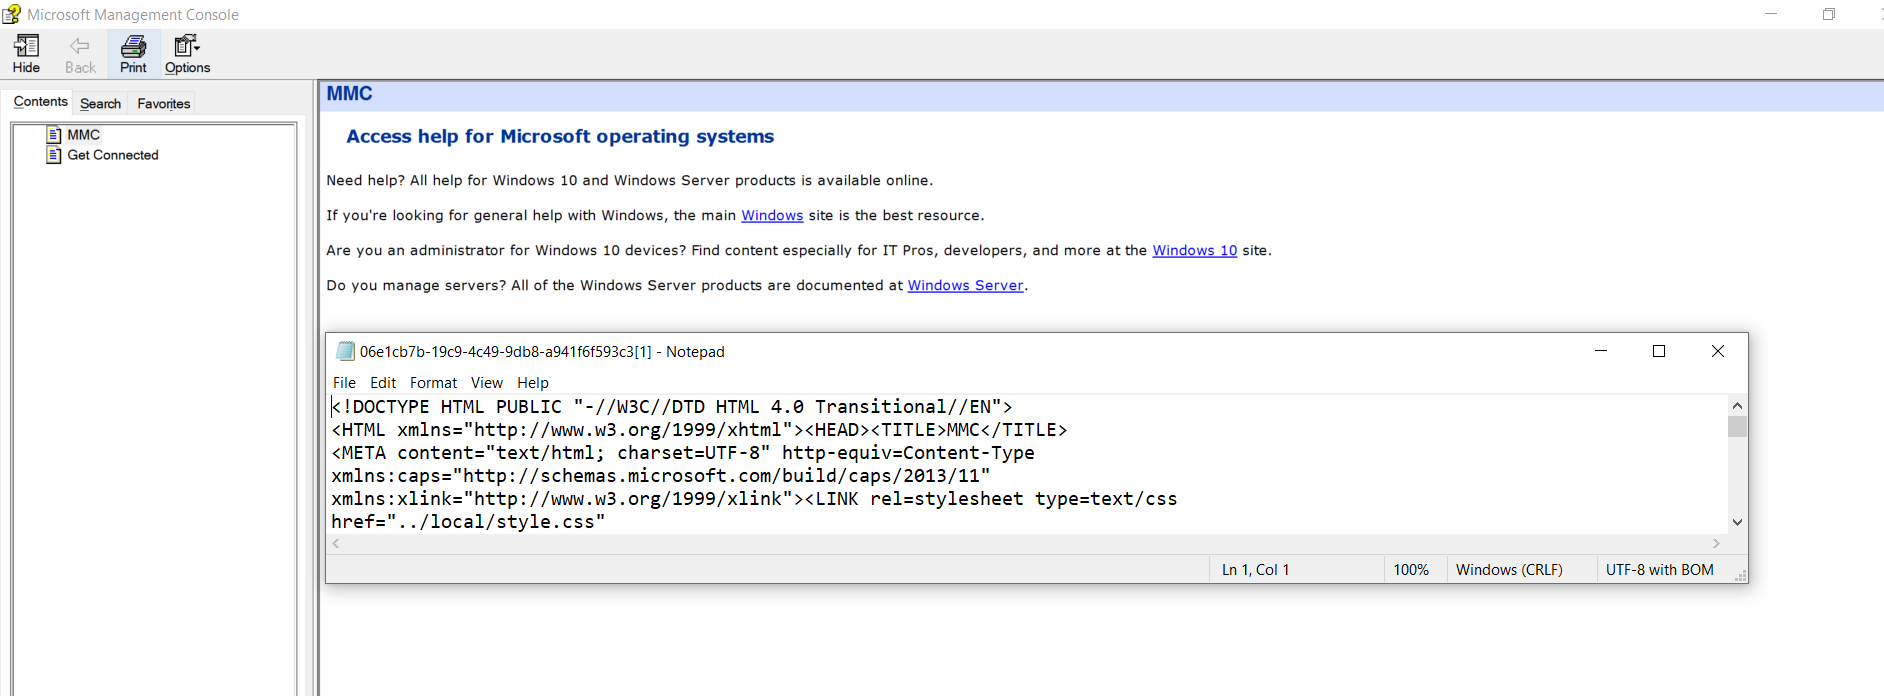Open Notepad's File menu
1884x696 pixels.
click(344, 383)
